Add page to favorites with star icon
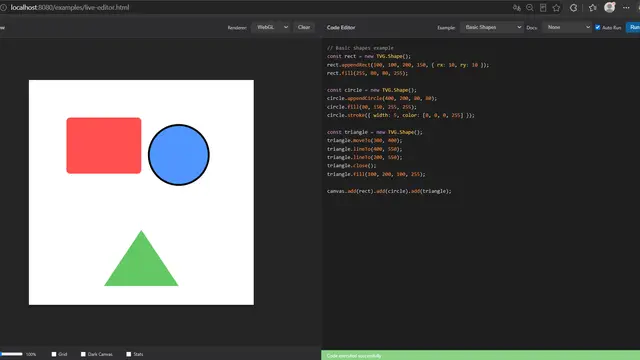640x360 pixels. [x=556, y=8]
